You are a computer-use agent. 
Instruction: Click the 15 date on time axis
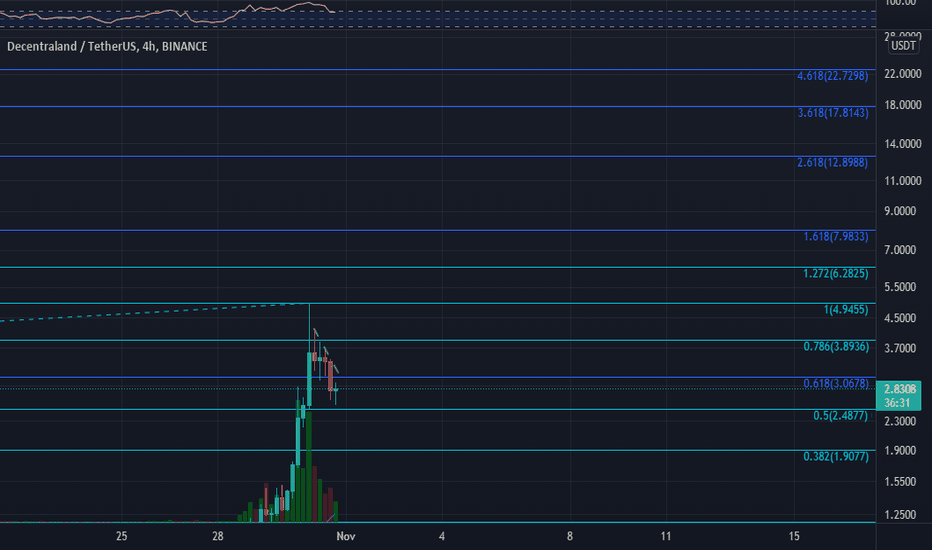(794, 536)
